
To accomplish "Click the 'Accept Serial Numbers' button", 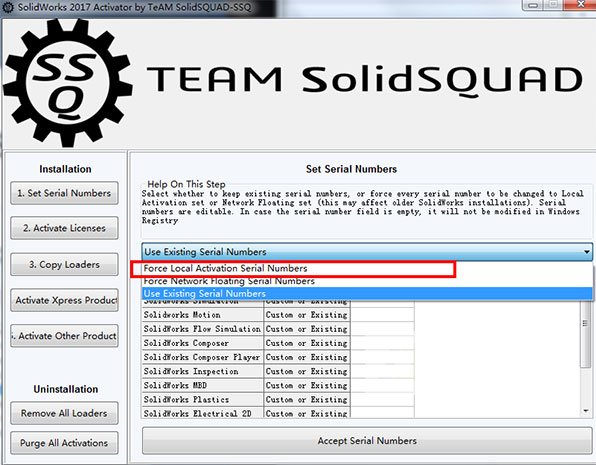I will pyautogui.click(x=367, y=441).
